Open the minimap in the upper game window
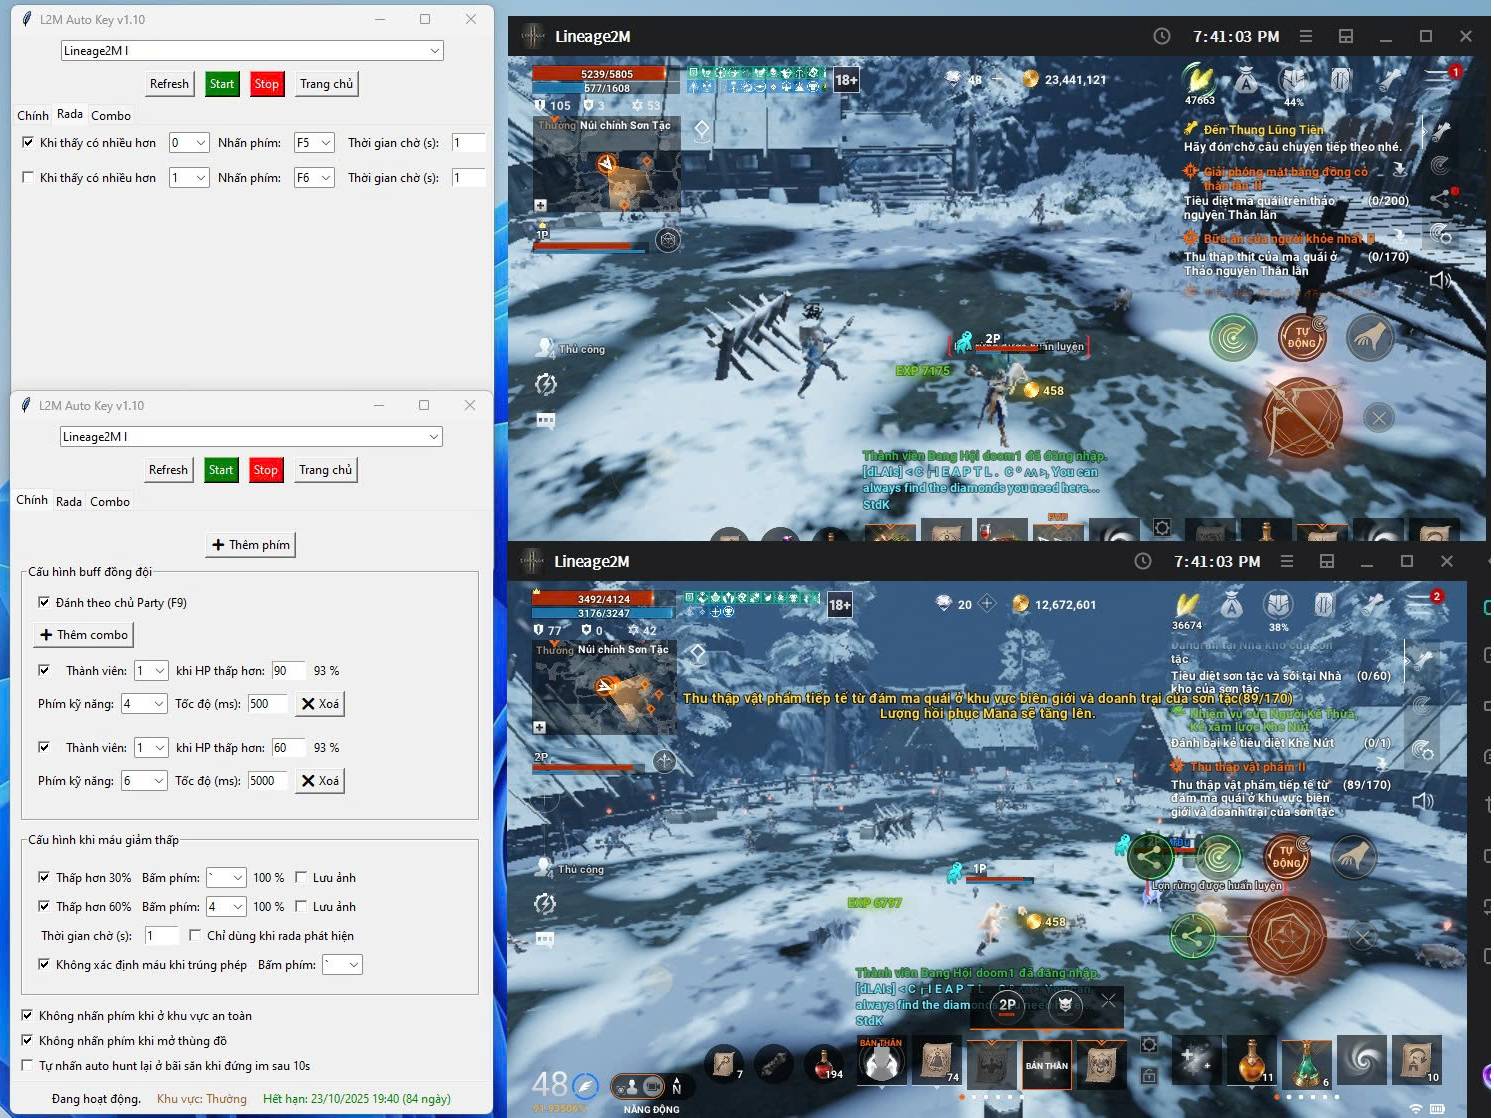Image resolution: width=1494 pixels, height=1118 pixels. pyautogui.click(x=607, y=167)
